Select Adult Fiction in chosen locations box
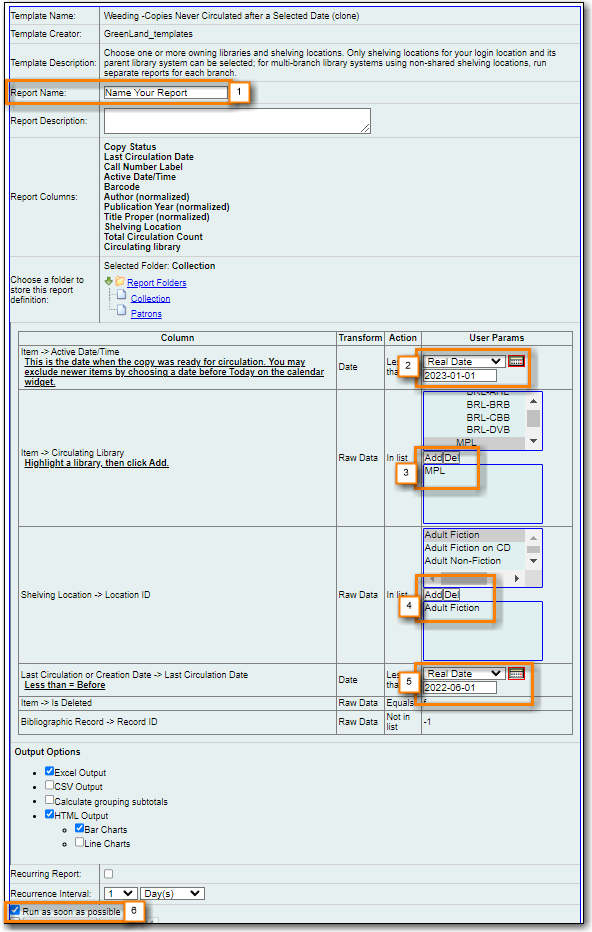 [452, 608]
